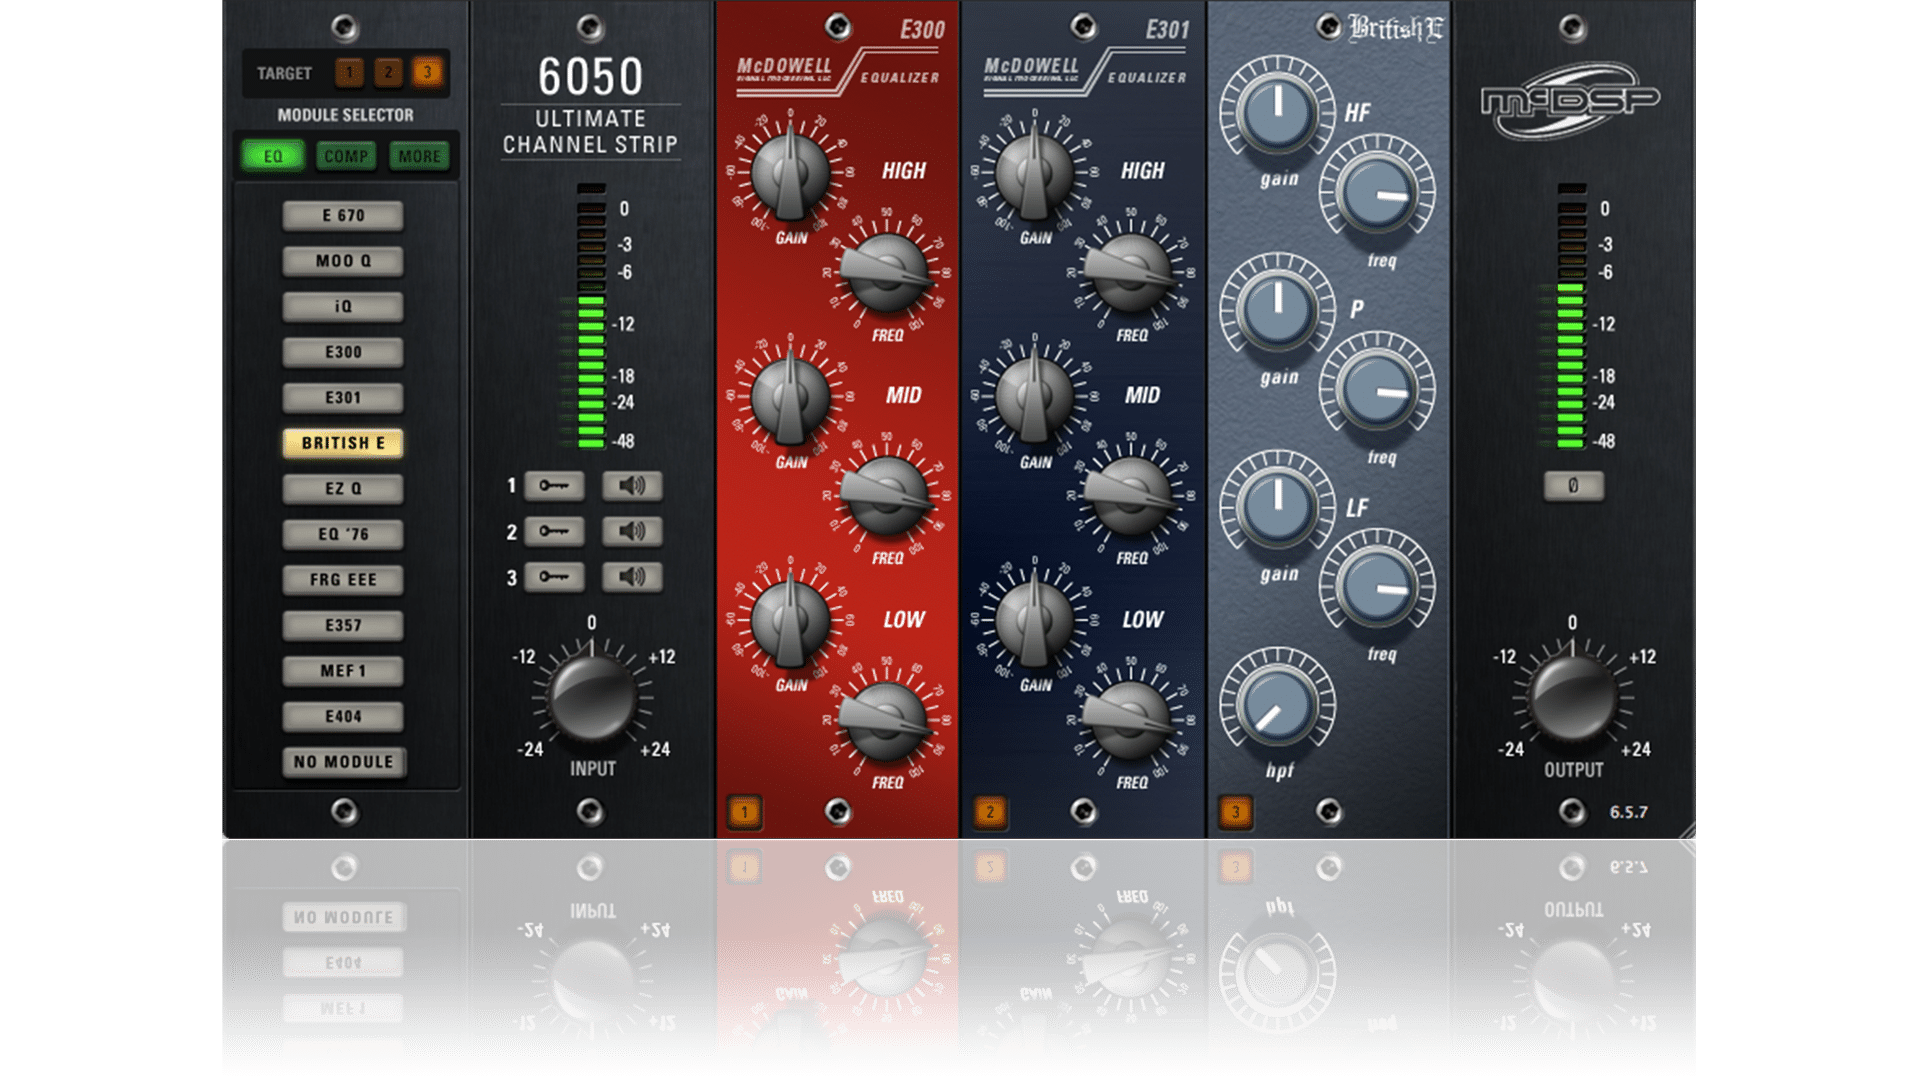Screen dimensions: 1920x1080
Task: Choose the E404 module
Action: click(x=343, y=716)
